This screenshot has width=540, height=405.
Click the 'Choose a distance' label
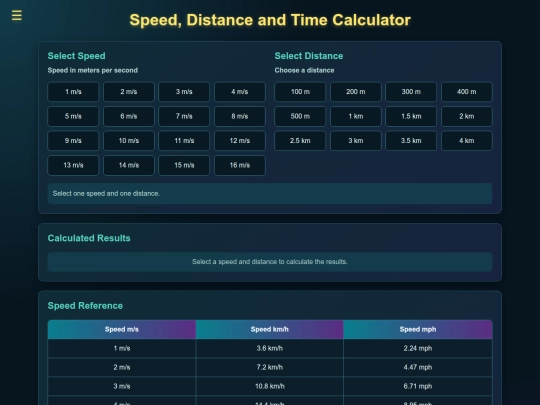(x=304, y=70)
